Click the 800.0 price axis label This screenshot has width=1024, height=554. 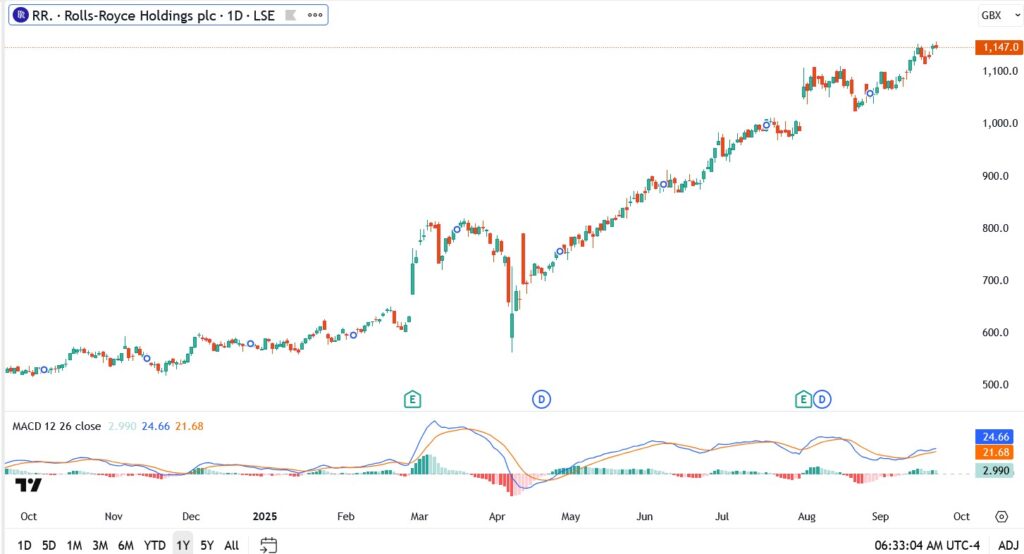click(996, 228)
